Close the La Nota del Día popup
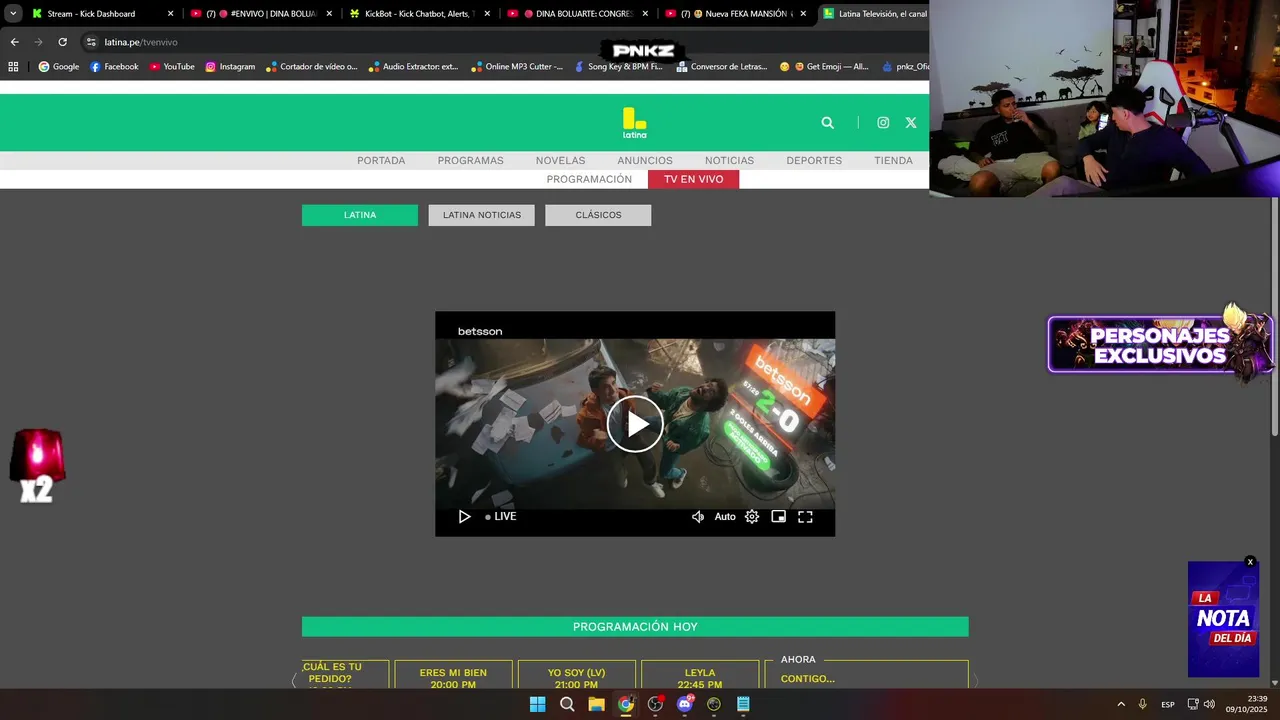The width and height of the screenshot is (1280, 720). [1250, 562]
